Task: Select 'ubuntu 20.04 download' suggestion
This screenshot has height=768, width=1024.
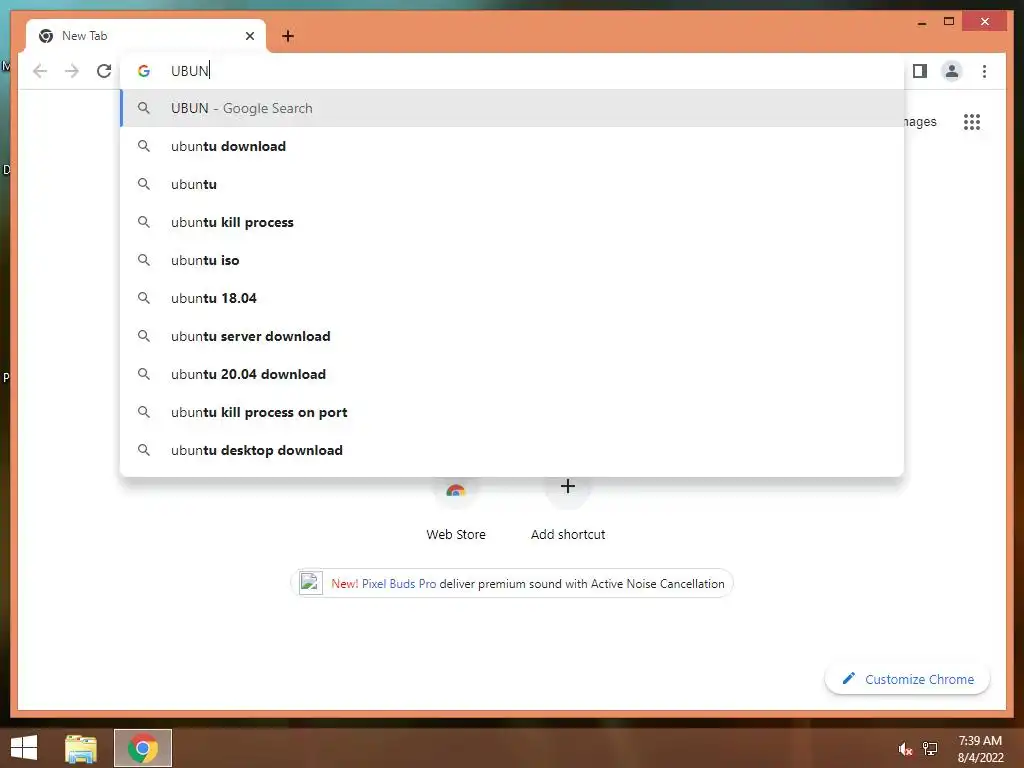Action: [512, 374]
